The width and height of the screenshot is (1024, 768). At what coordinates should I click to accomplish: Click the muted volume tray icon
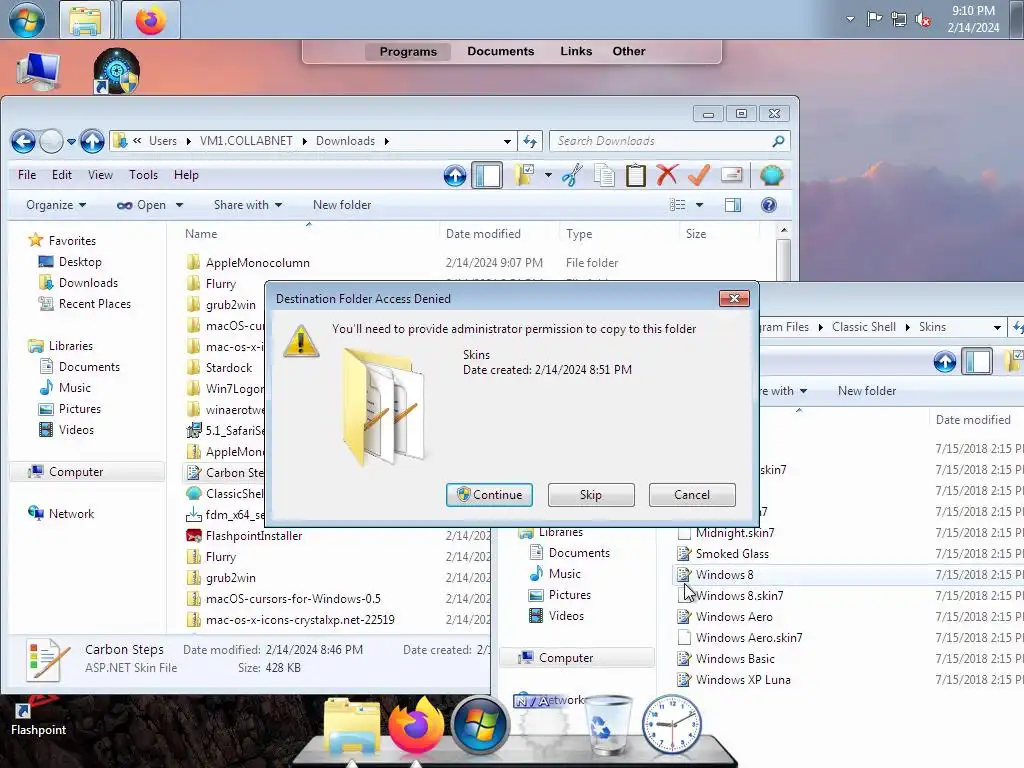click(923, 20)
